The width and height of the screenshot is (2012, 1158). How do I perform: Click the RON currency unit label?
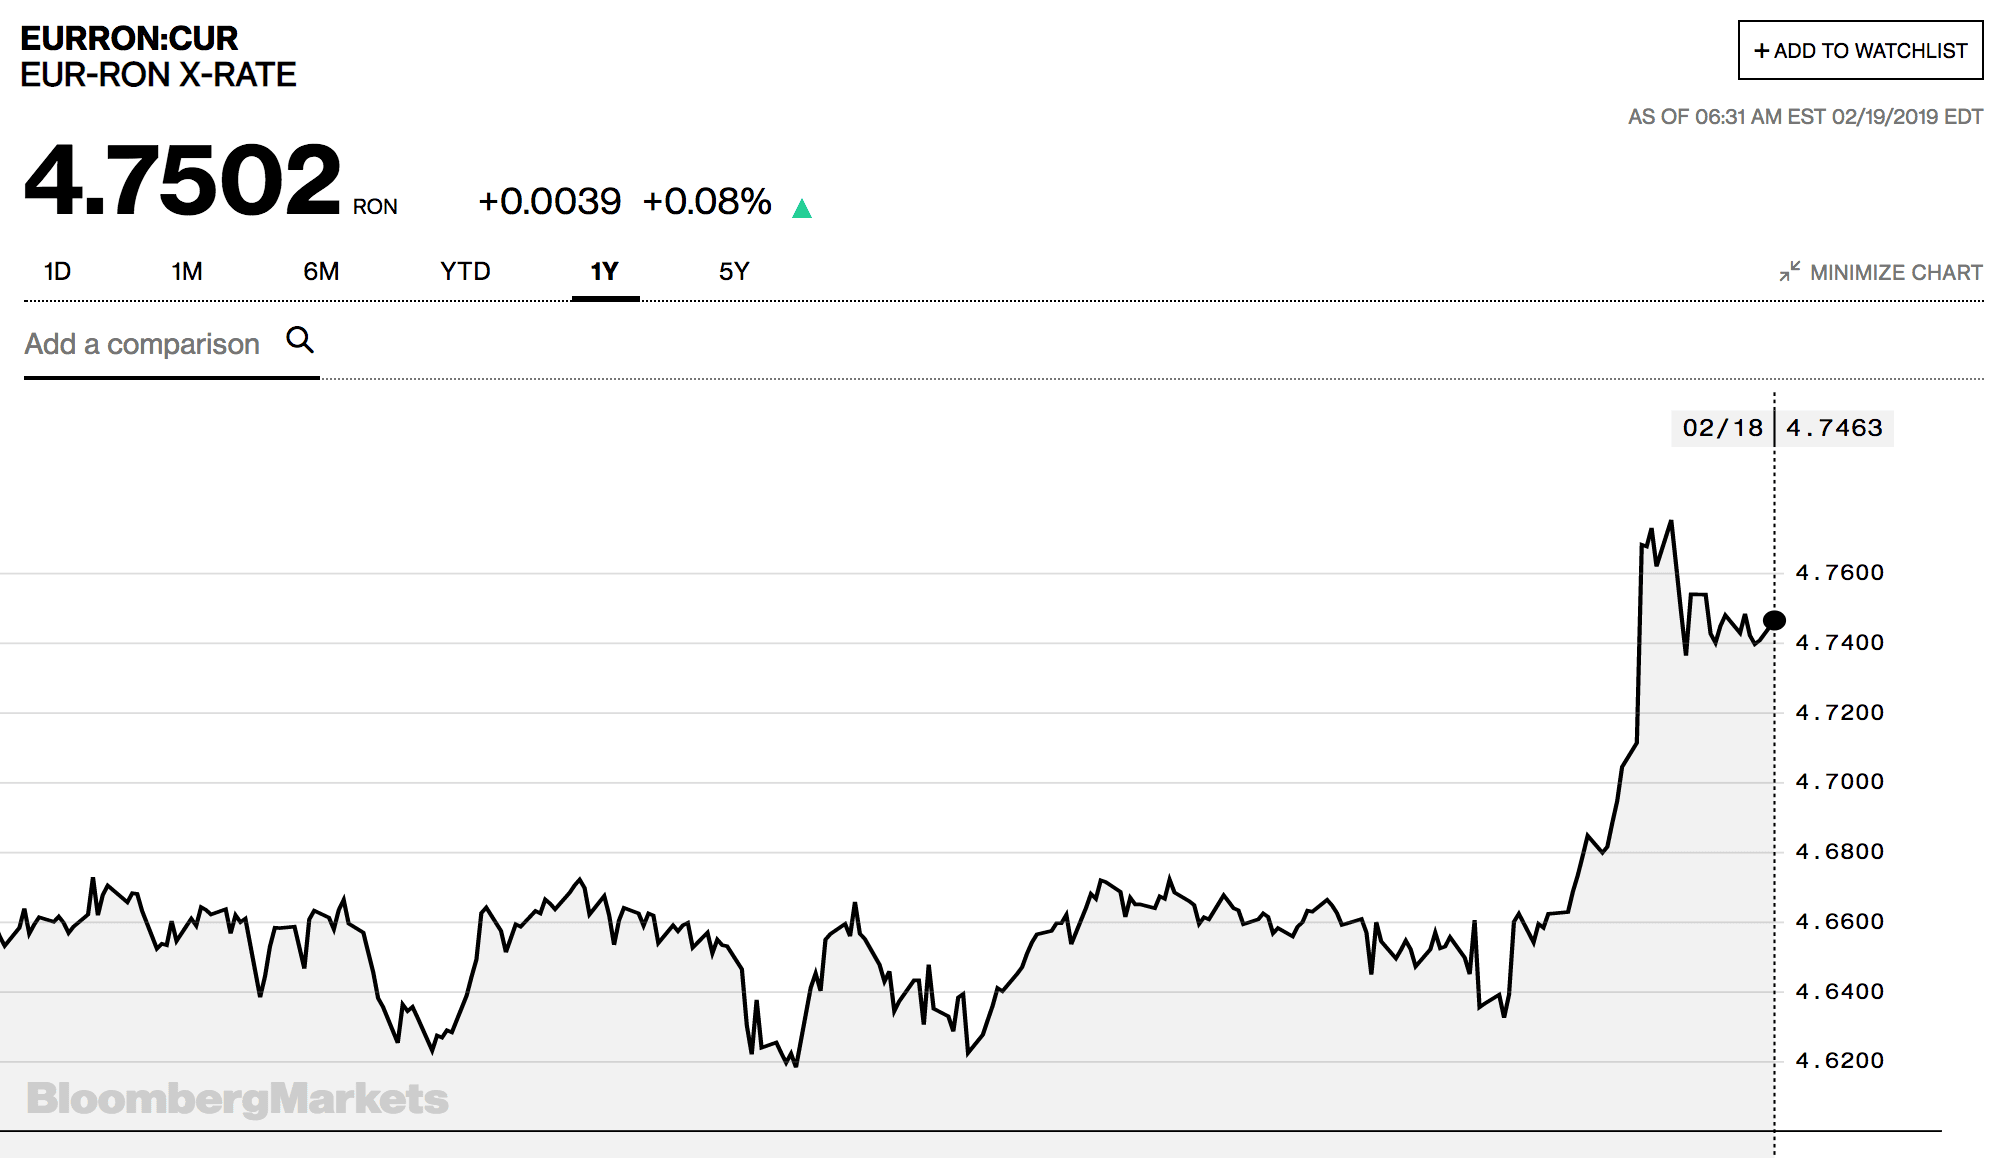pos(375,207)
